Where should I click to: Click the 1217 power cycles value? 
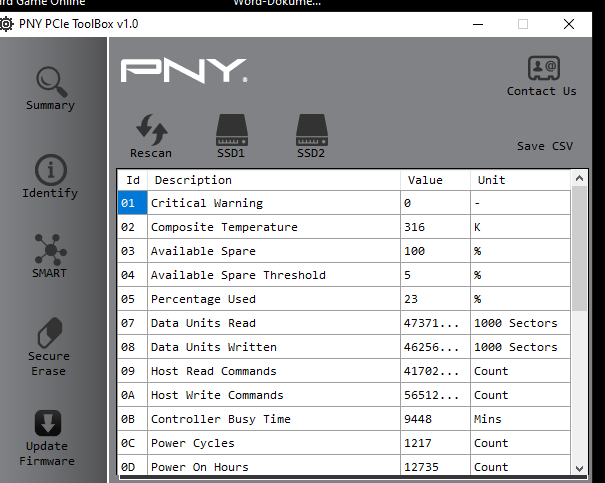pos(436,443)
